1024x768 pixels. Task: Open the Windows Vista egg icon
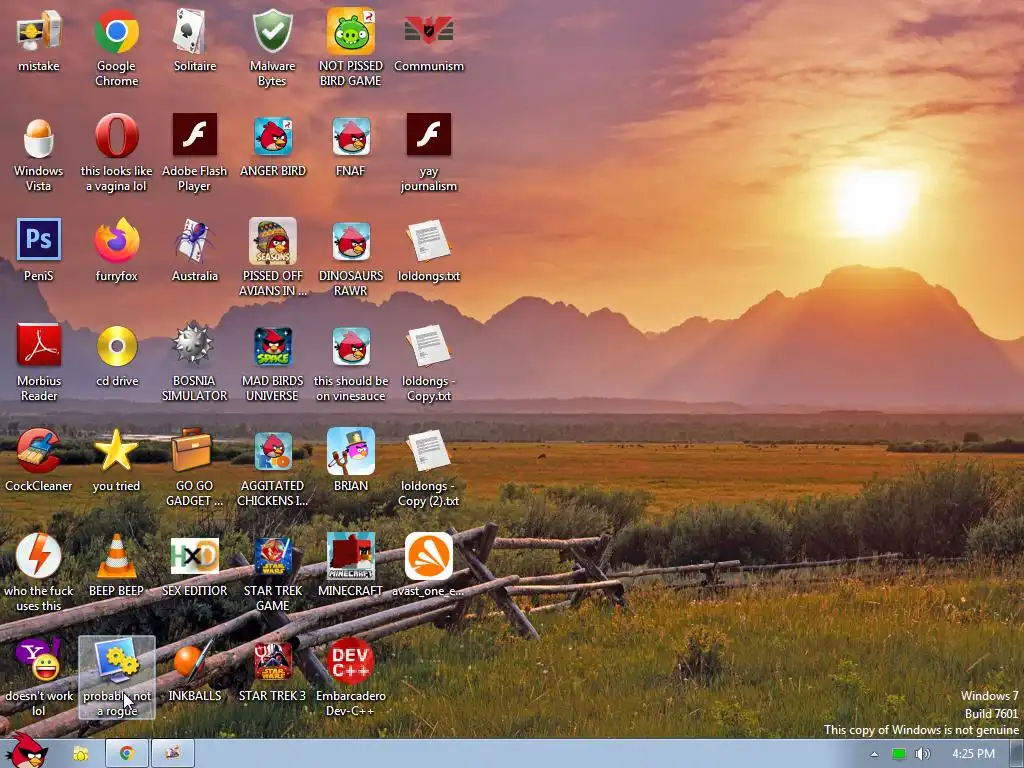tap(39, 136)
